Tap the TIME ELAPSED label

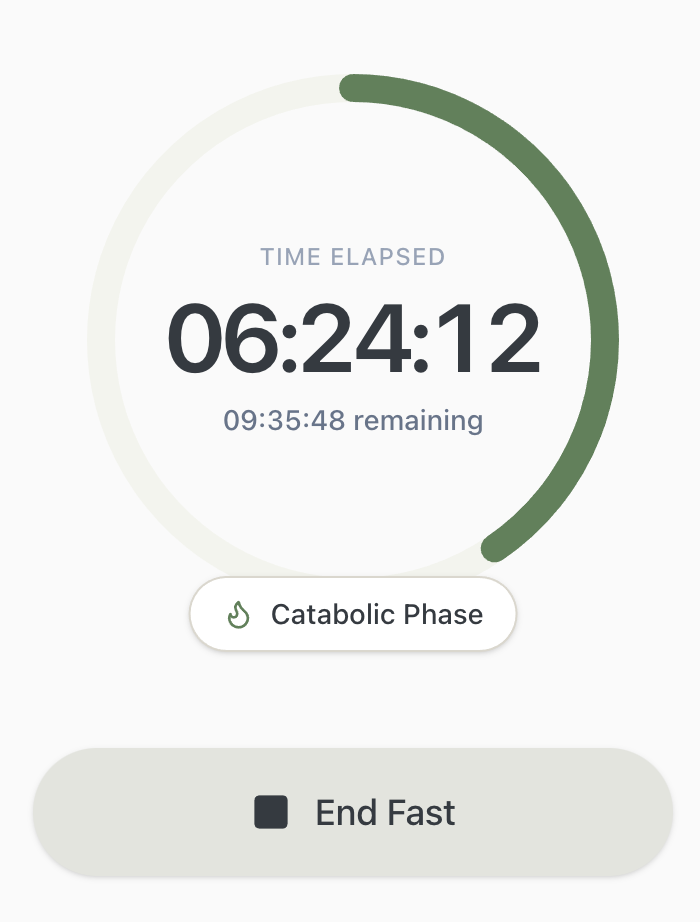pyautogui.click(x=353, y=257)
